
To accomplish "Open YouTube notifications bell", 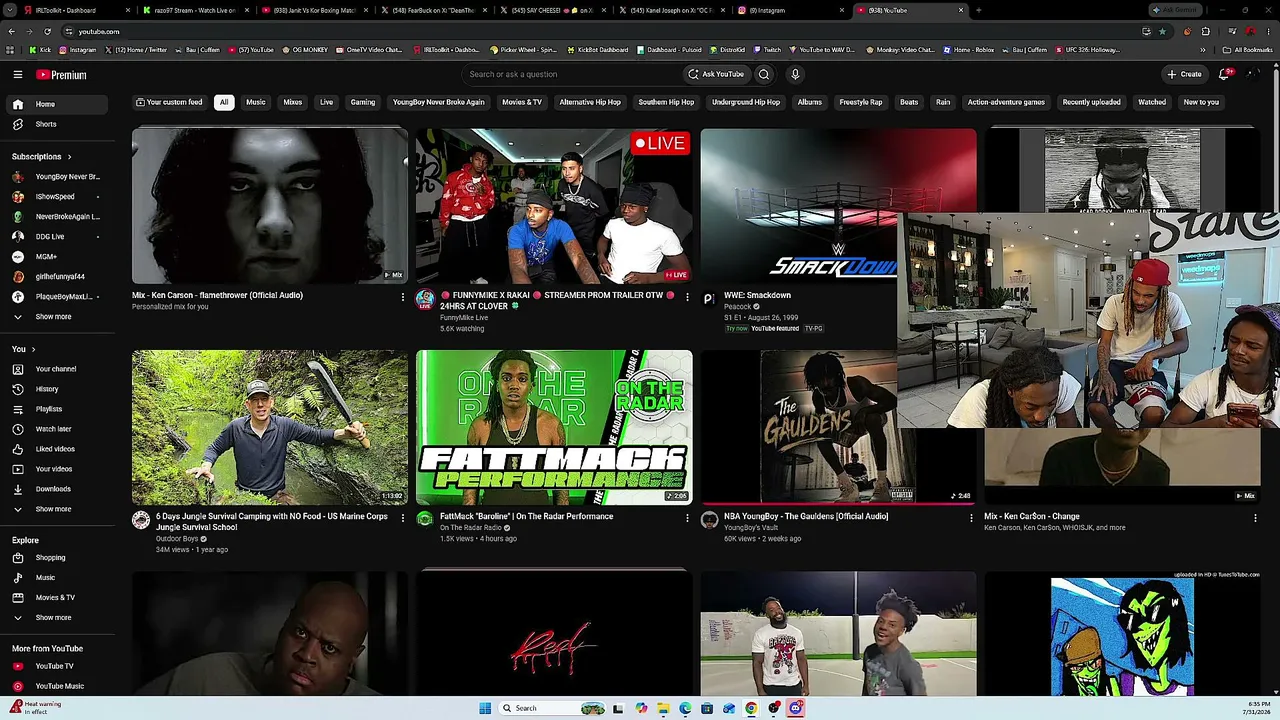I will [x=1224, y=74].
